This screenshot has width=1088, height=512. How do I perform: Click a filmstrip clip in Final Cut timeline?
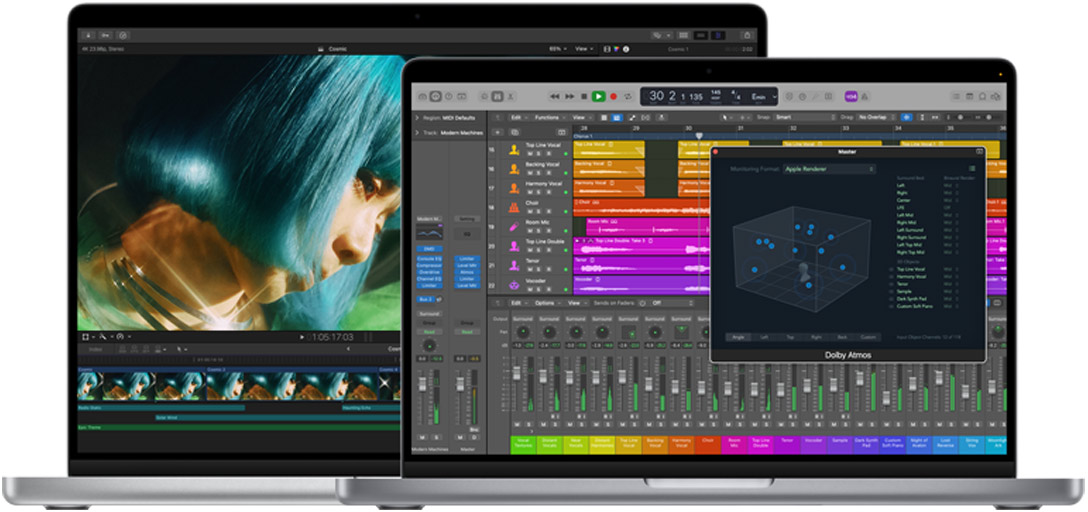click(180, 386)
